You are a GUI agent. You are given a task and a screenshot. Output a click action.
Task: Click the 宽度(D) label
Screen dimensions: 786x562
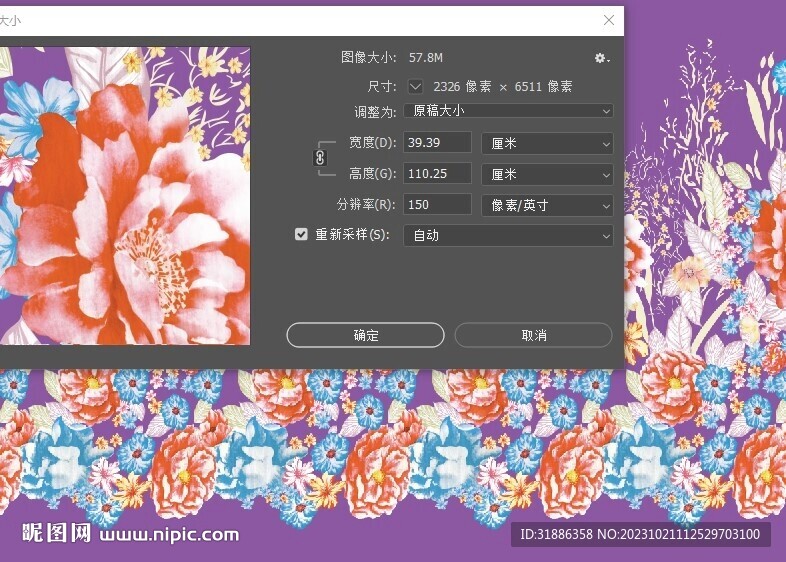[x=372, y=142]
